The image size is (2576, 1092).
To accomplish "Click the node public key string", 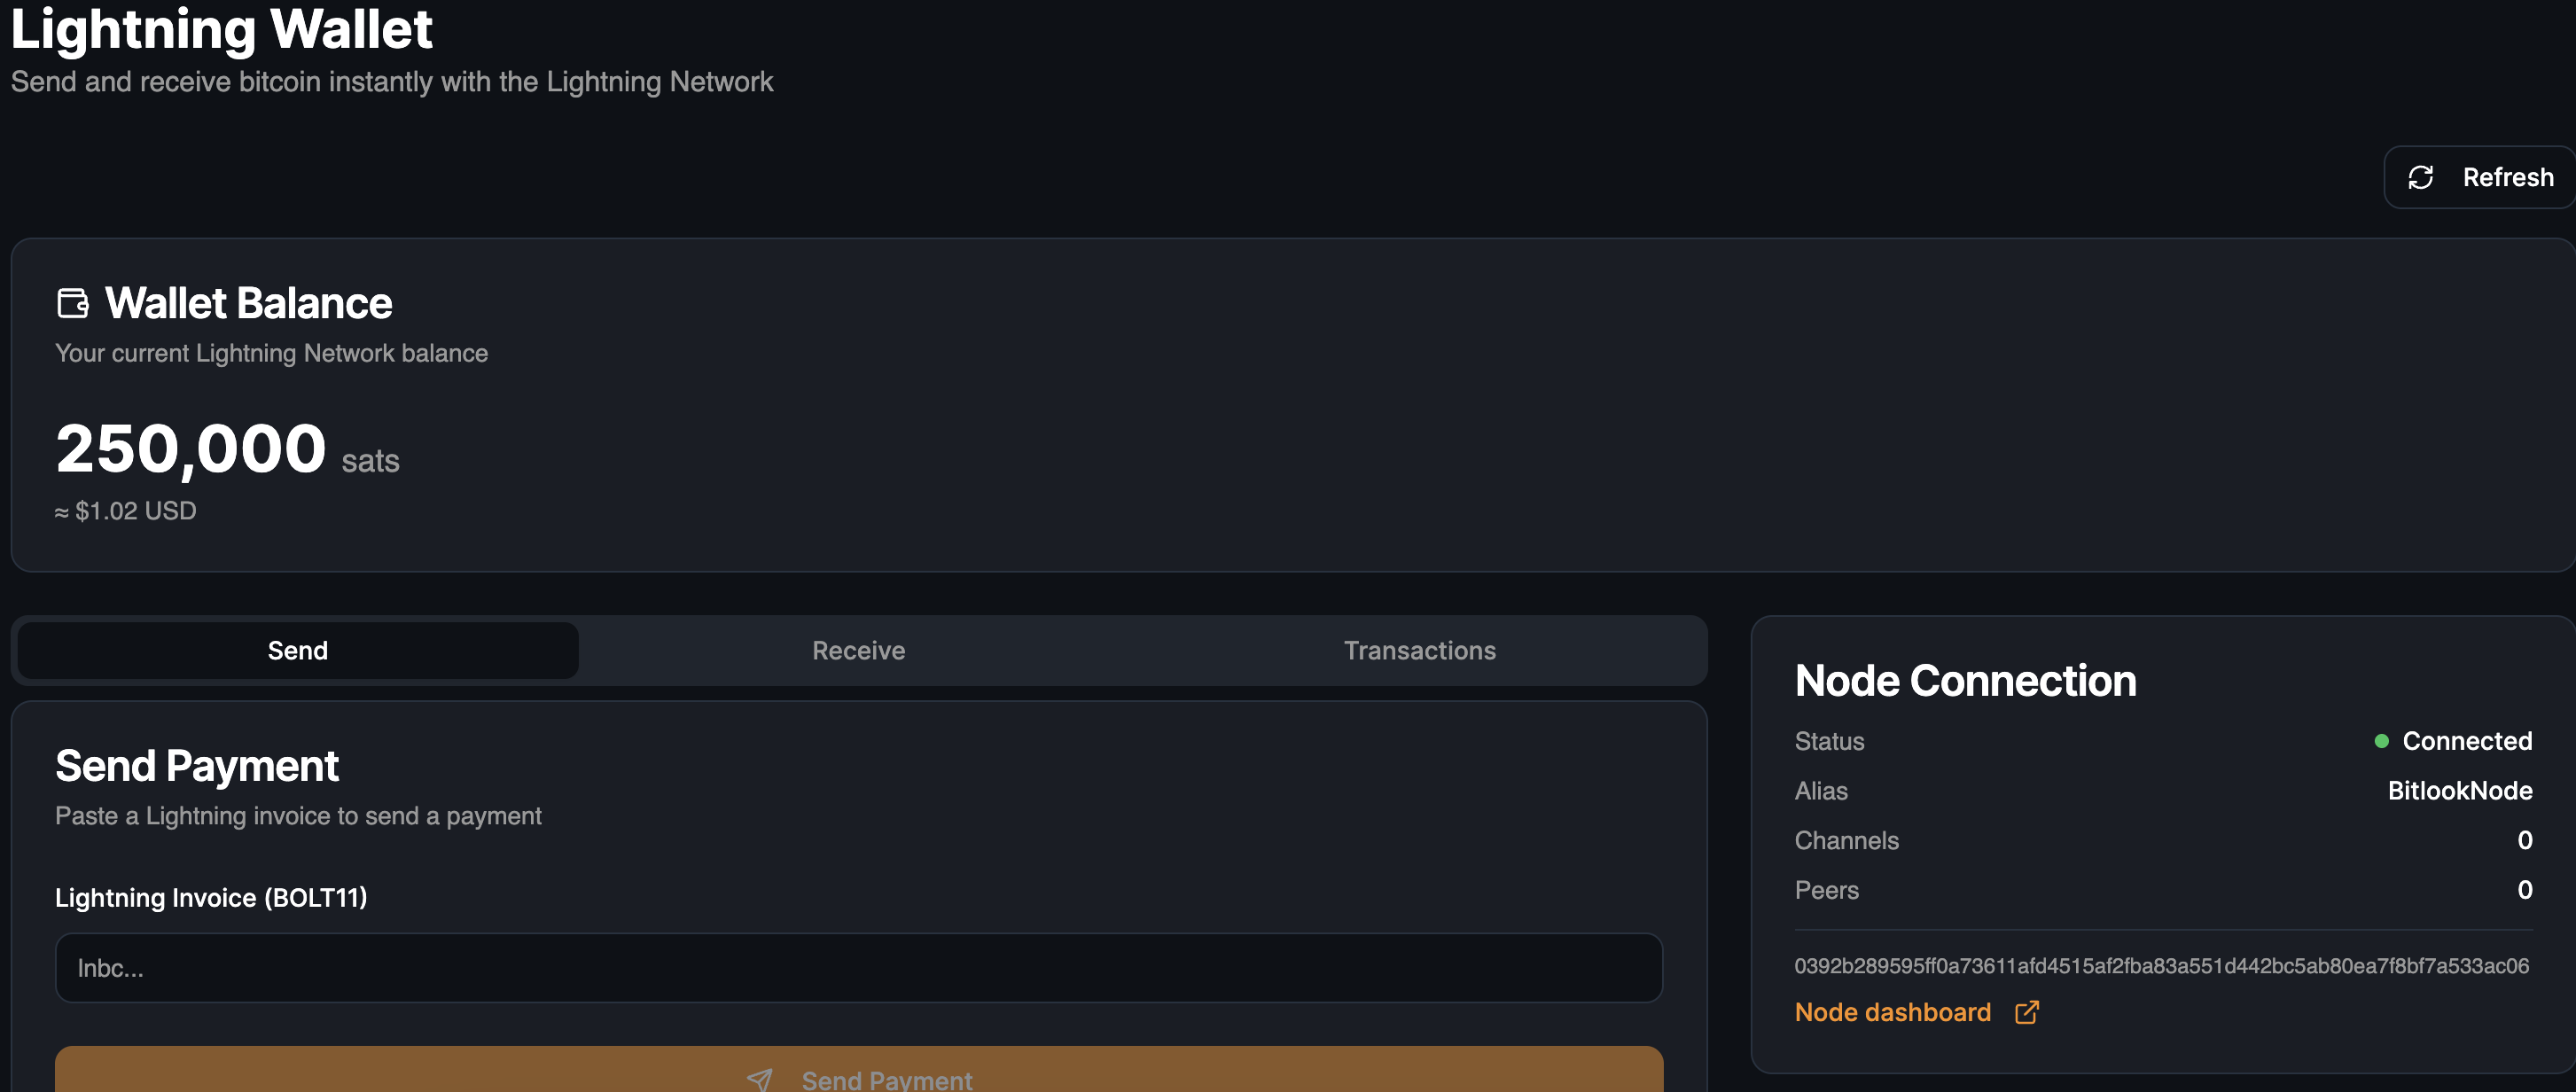I will pyautogui.click(x=2161, y=966).
